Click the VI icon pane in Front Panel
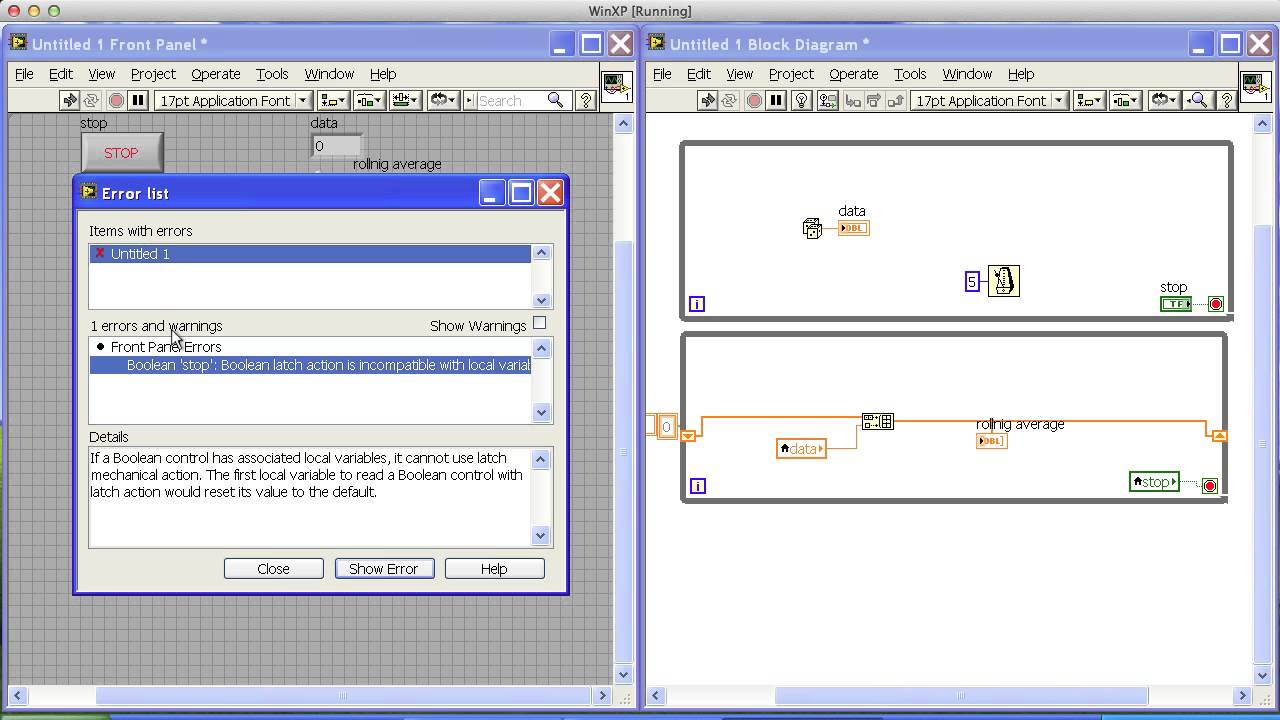 coord(615,86)
